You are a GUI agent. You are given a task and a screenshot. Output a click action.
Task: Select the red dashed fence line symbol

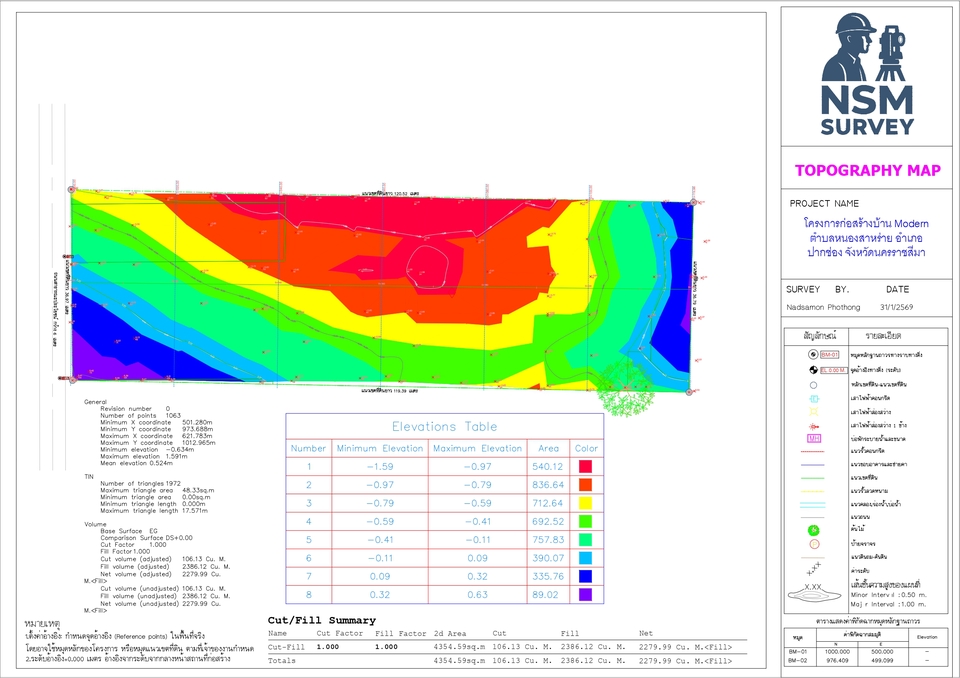(812, 450)
